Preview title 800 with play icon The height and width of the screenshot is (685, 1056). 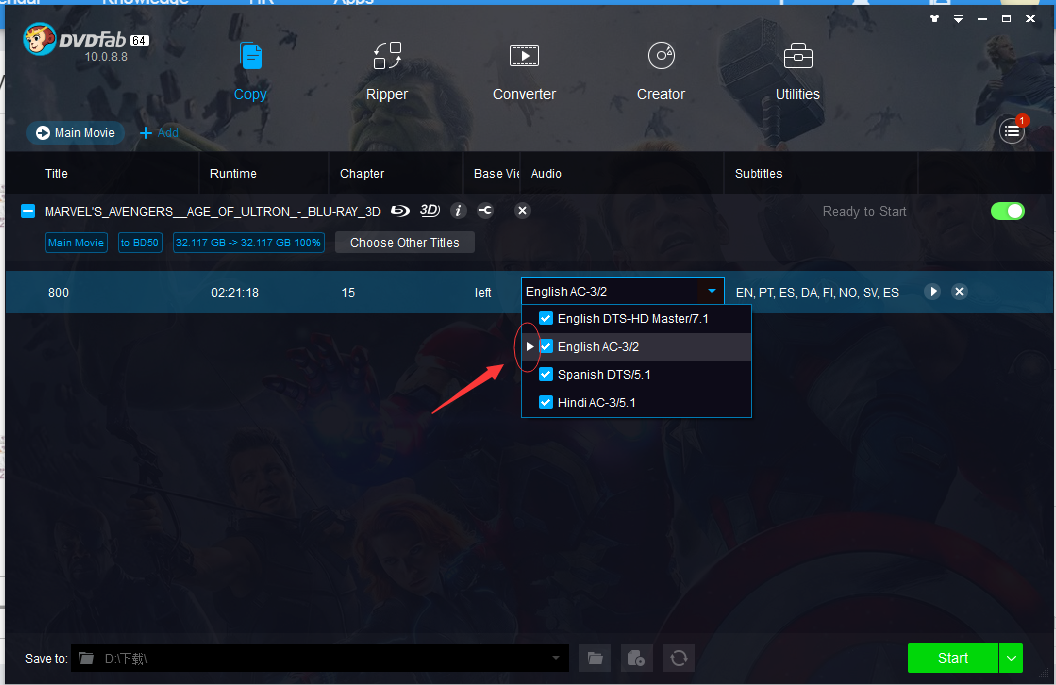coord(933,292)
